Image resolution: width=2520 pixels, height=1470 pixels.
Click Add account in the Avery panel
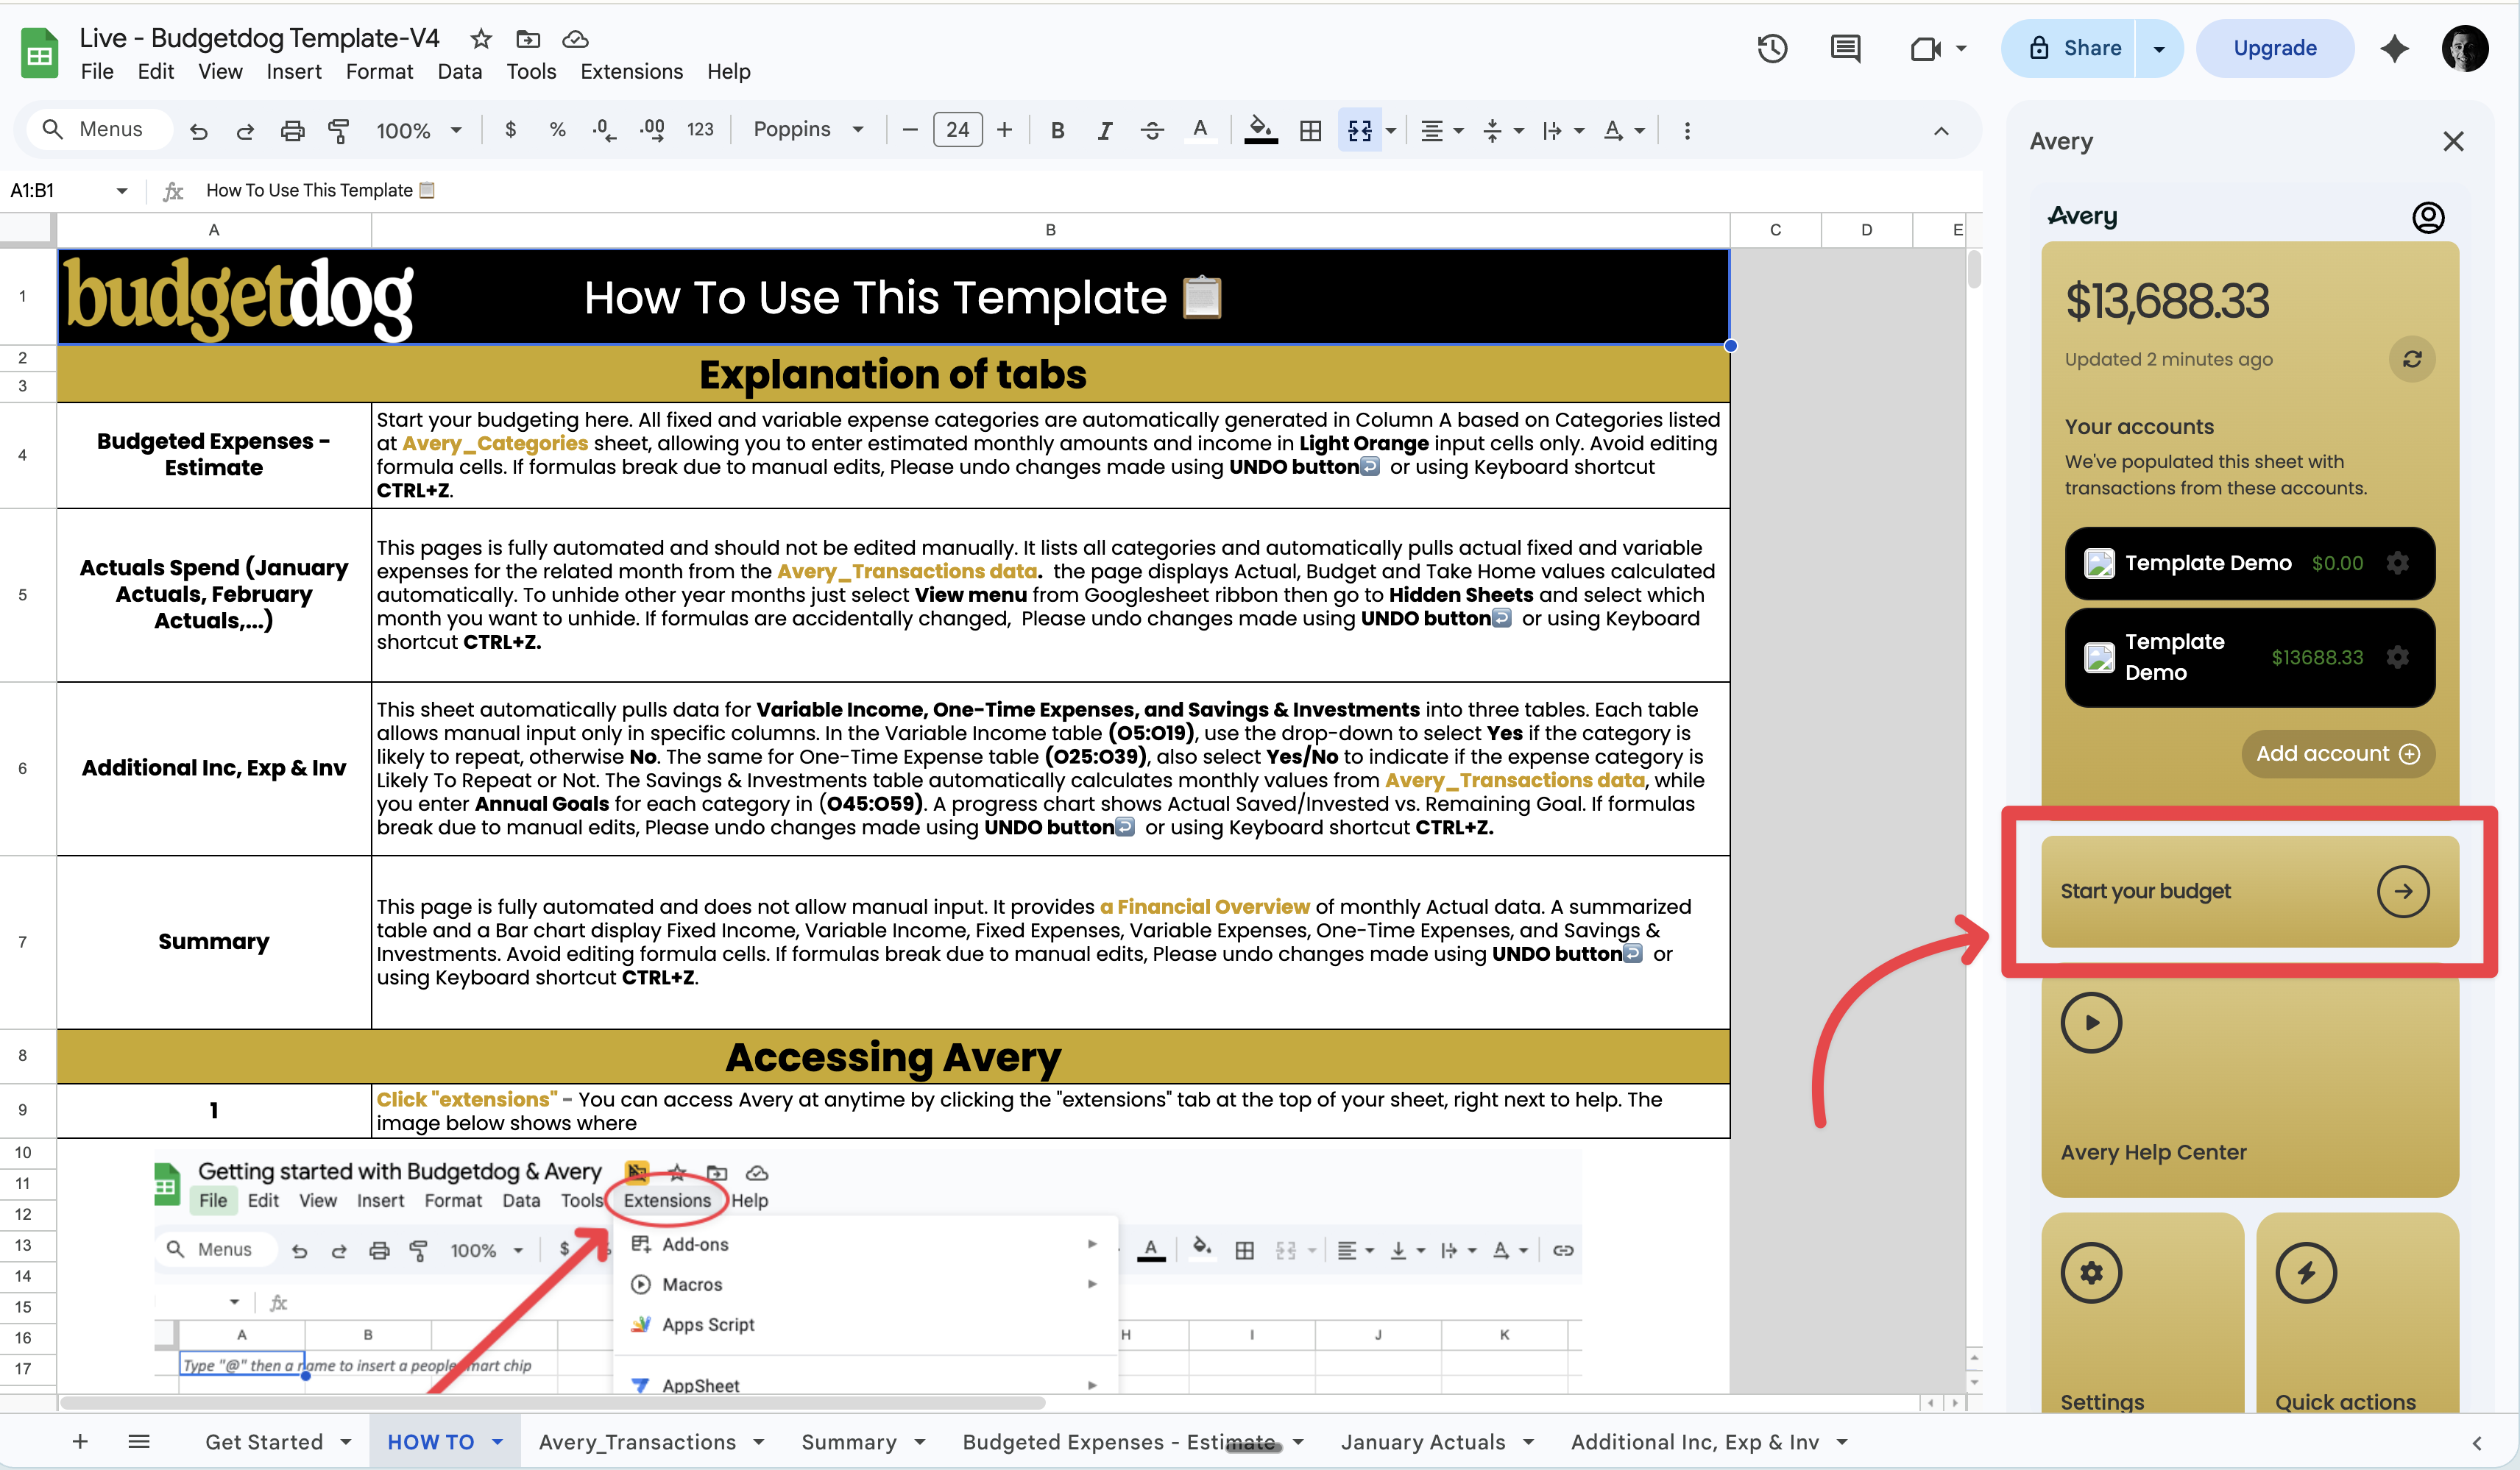(2338, 754)
